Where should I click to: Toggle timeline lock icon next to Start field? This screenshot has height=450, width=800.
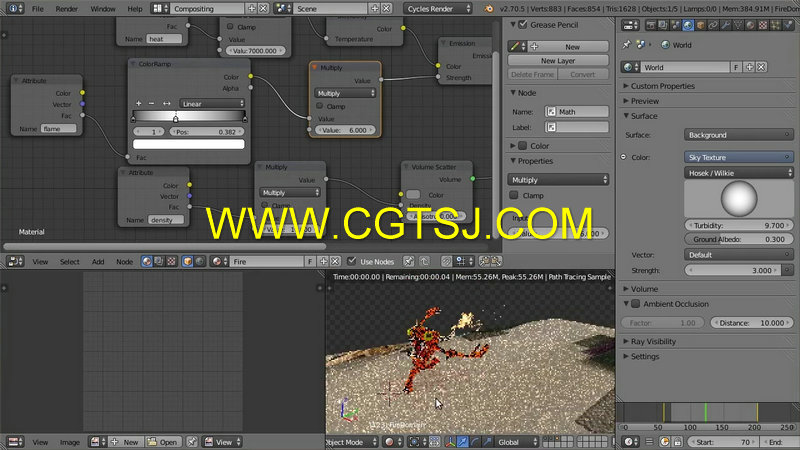[678, 442]
